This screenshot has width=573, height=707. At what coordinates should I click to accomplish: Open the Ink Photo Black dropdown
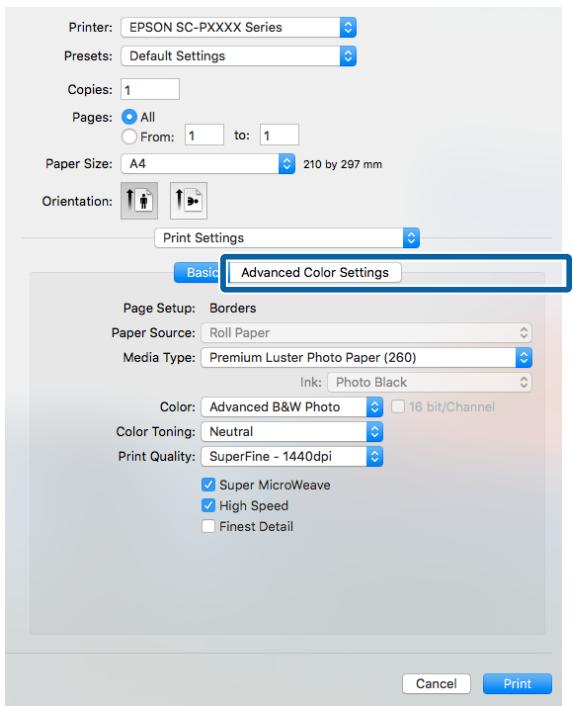tap(430, 382)
